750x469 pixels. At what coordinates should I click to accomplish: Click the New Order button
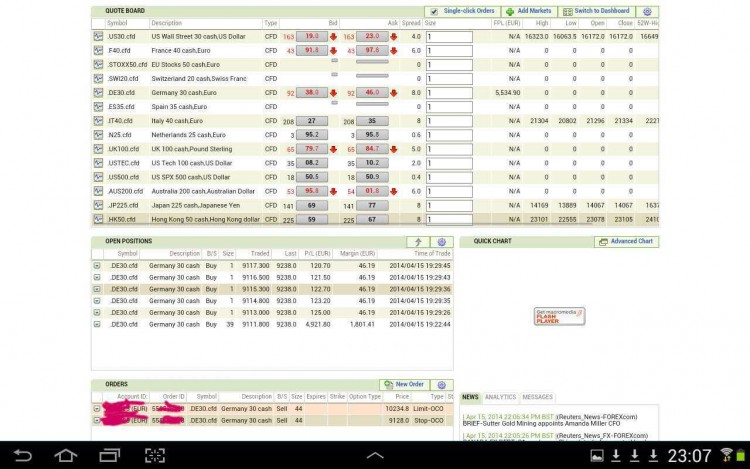click(x=405, y=385)
